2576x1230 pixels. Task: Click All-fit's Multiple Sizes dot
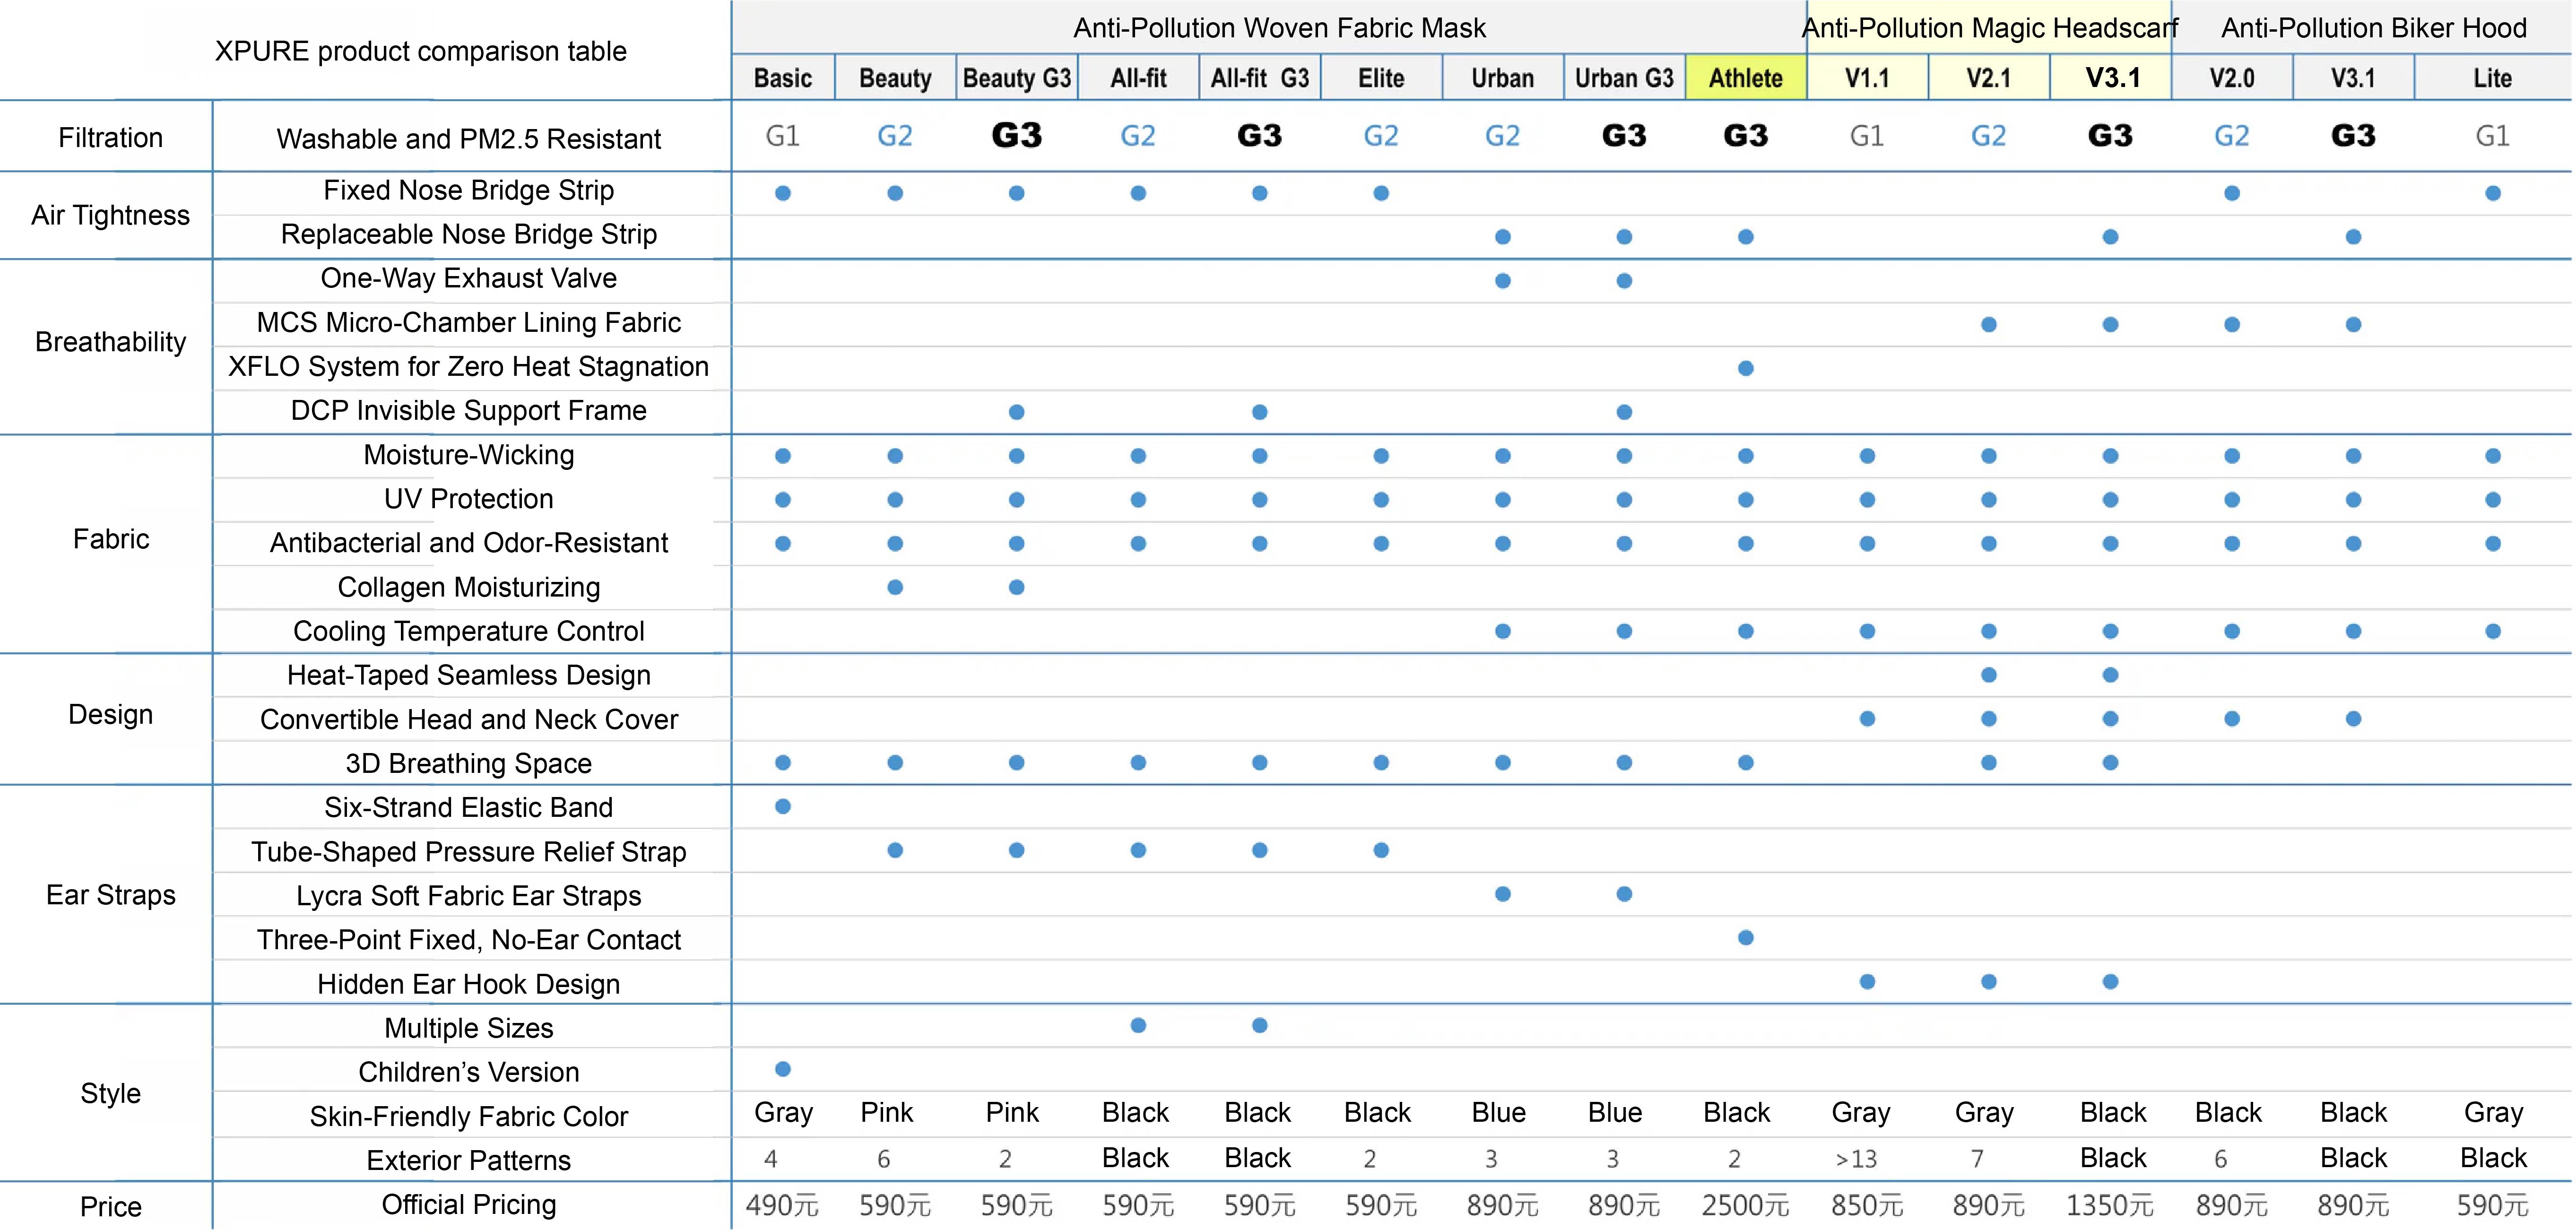click(x=1138, y=1025)
